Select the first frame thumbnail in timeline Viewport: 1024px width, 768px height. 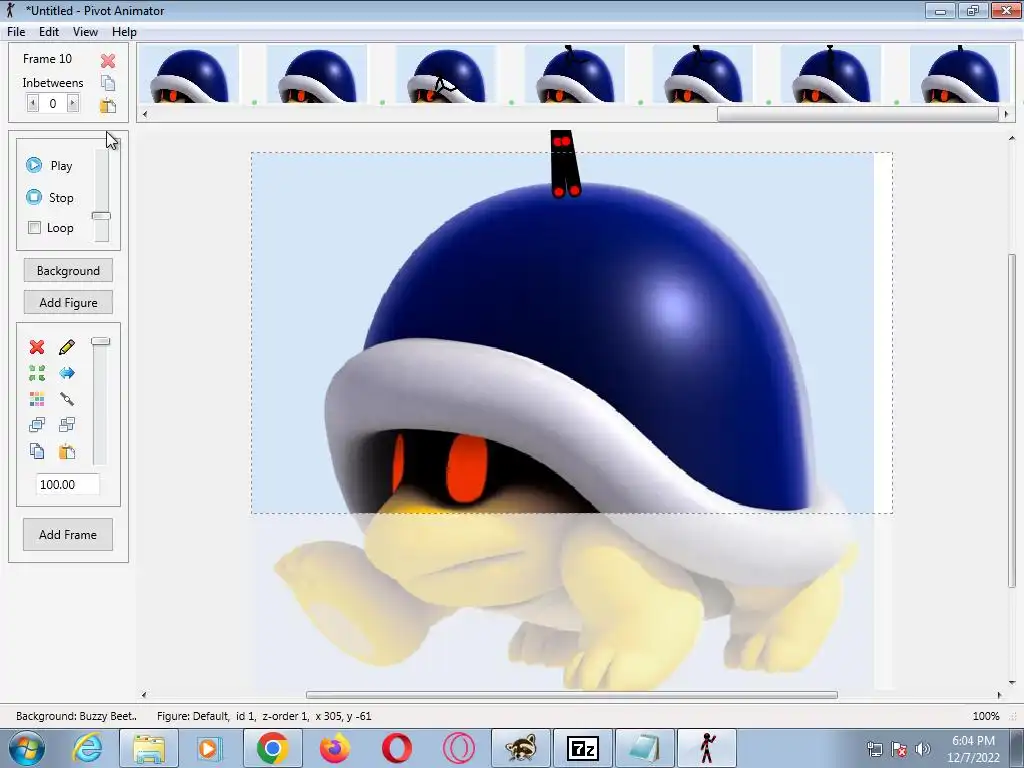coord(189,74)
